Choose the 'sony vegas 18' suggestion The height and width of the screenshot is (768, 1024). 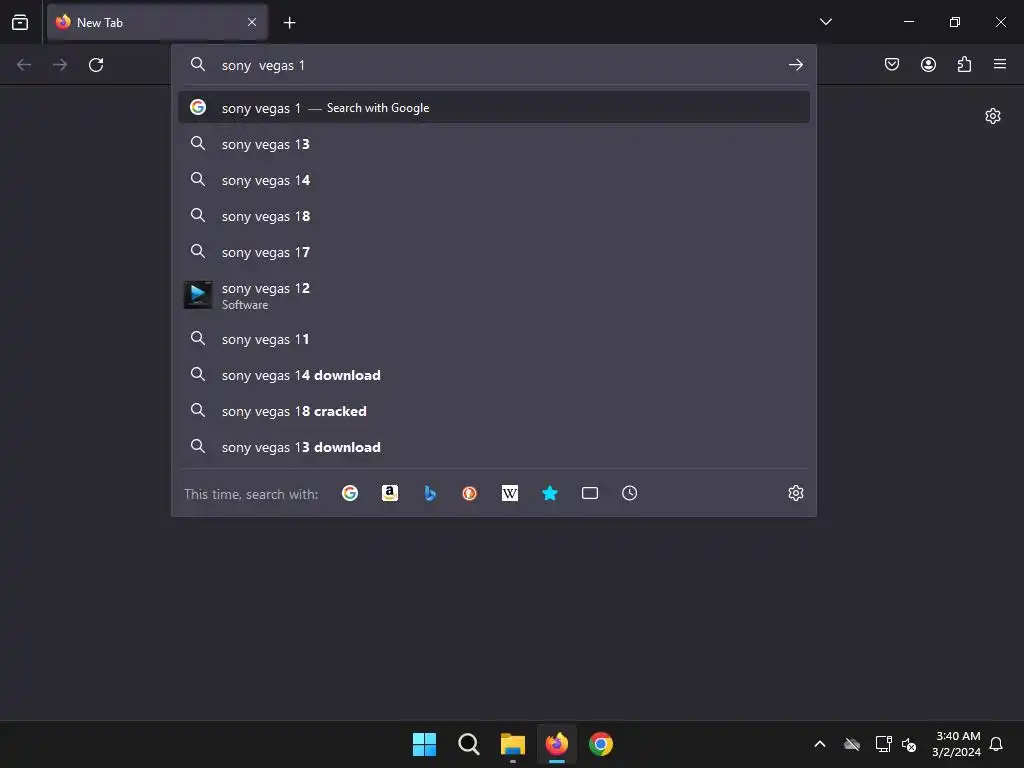coord(494,216)
